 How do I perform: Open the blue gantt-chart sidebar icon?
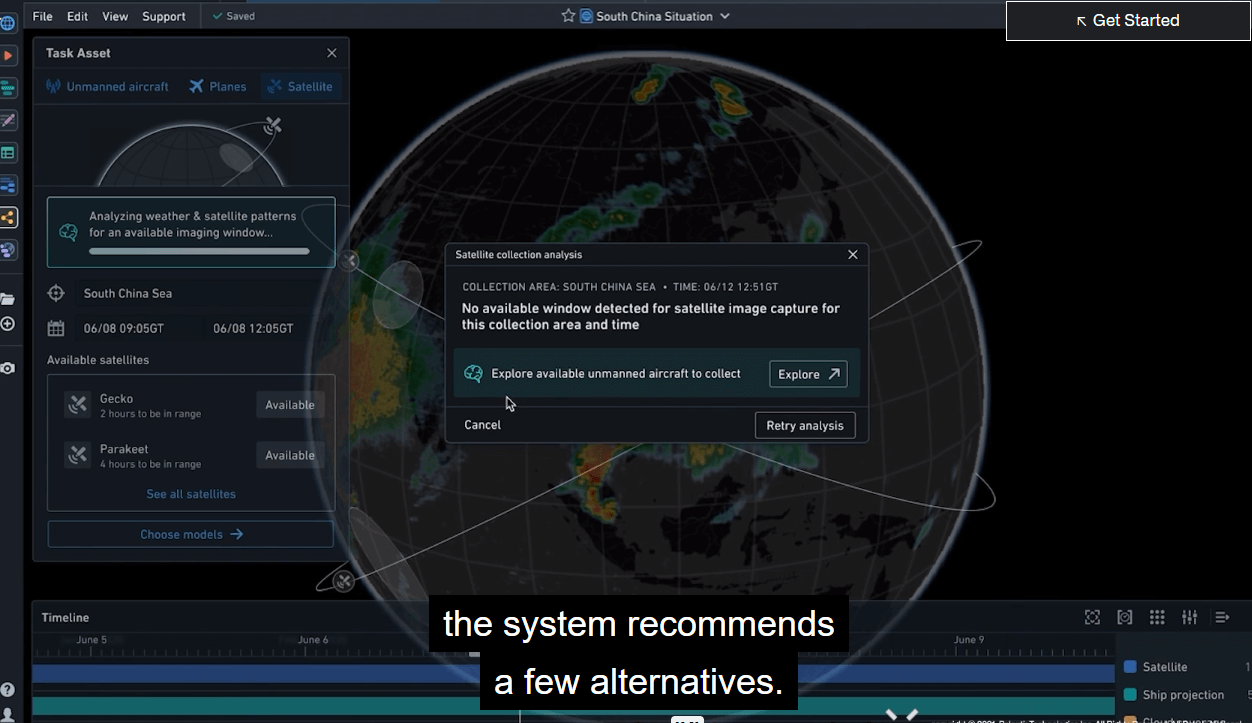(8, 185)
